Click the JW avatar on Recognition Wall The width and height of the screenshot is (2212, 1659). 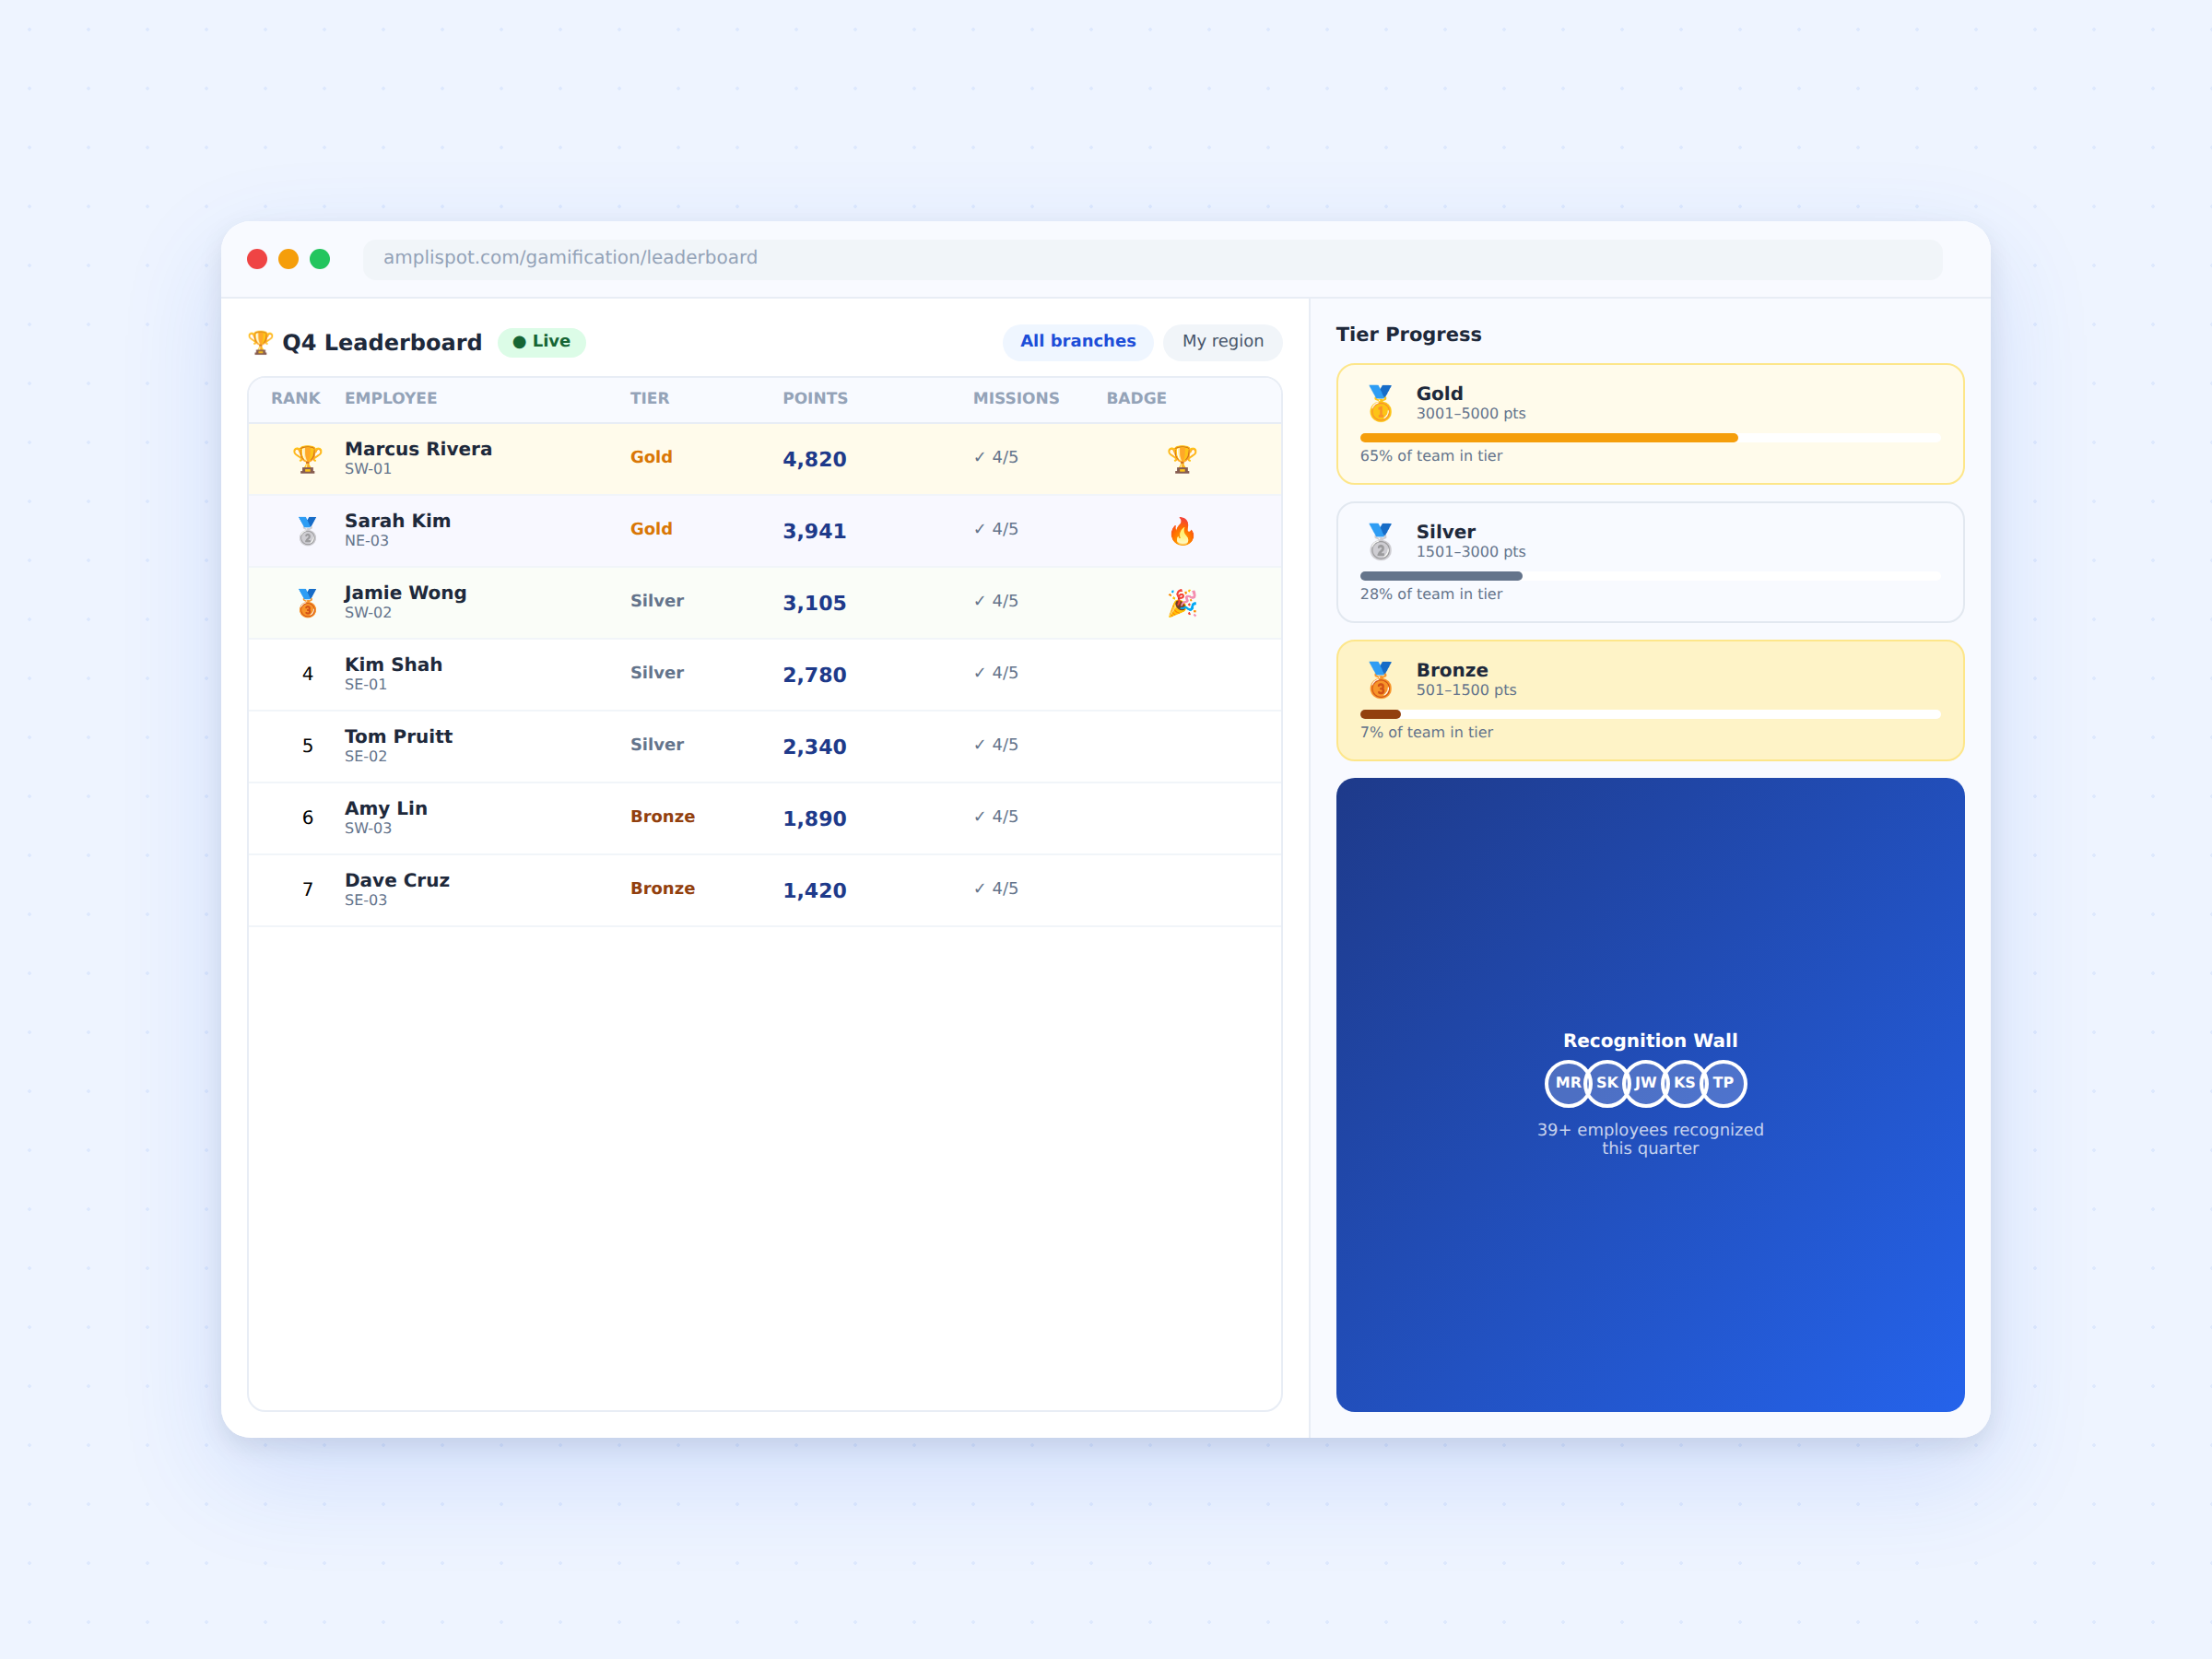(1646, 1083)
